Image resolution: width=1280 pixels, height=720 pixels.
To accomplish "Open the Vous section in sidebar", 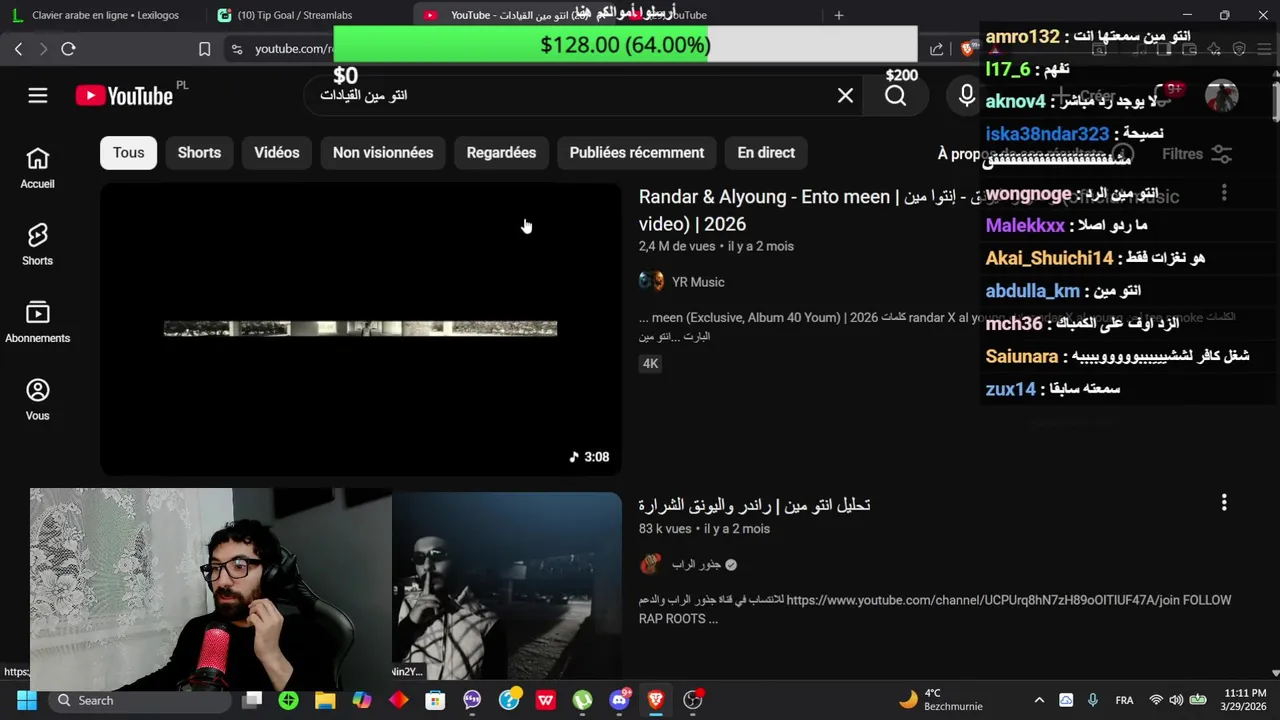I will pyautogui.click(x=37, y=400).
